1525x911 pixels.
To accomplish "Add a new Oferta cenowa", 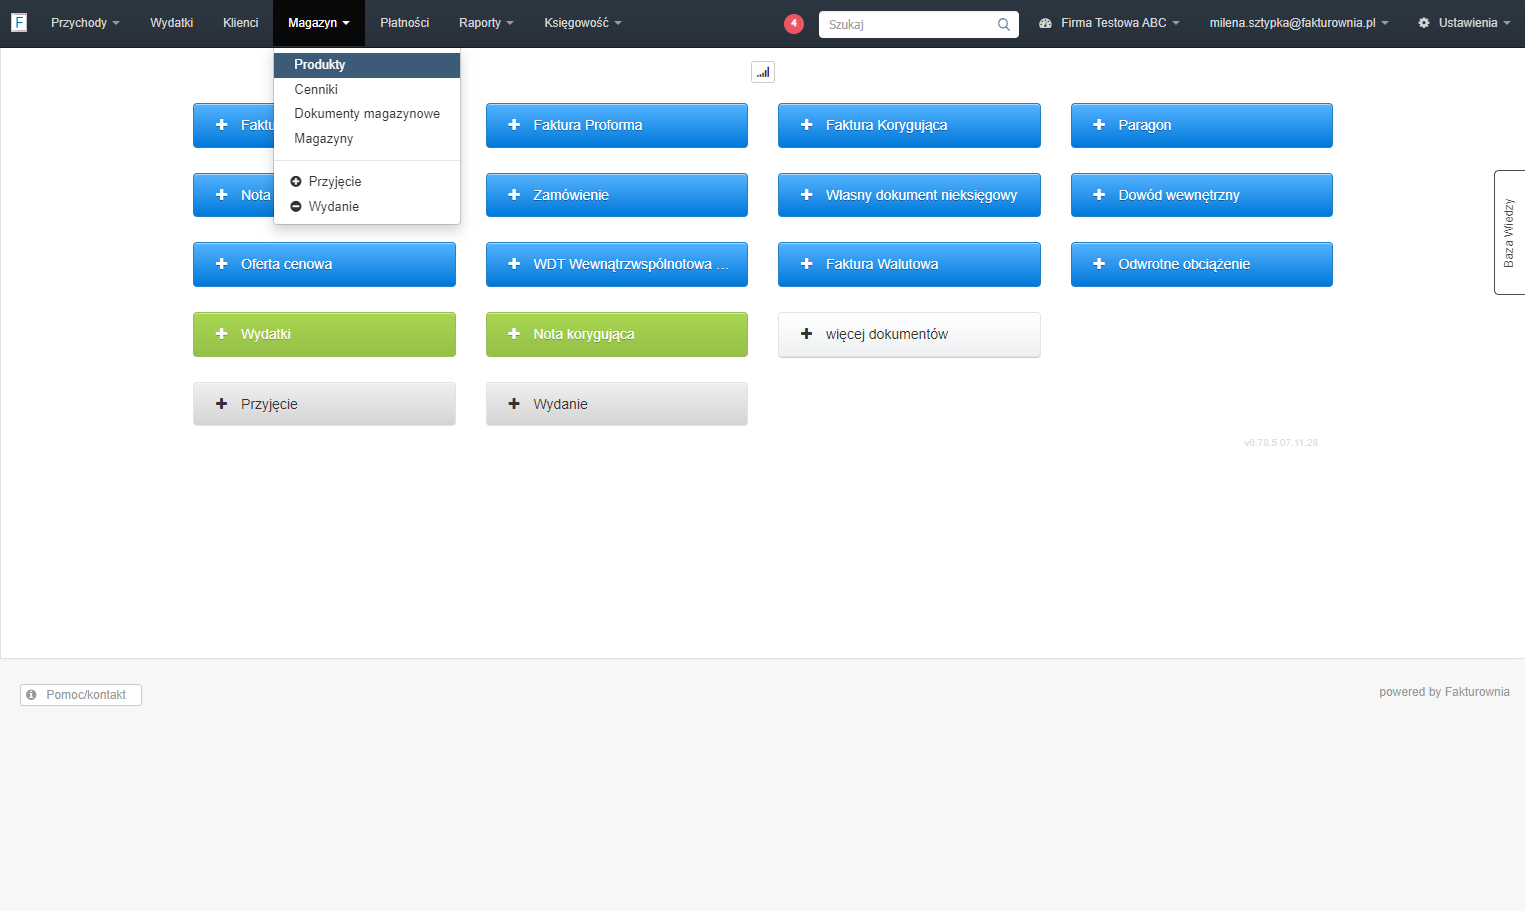I will tap(324, 264).
